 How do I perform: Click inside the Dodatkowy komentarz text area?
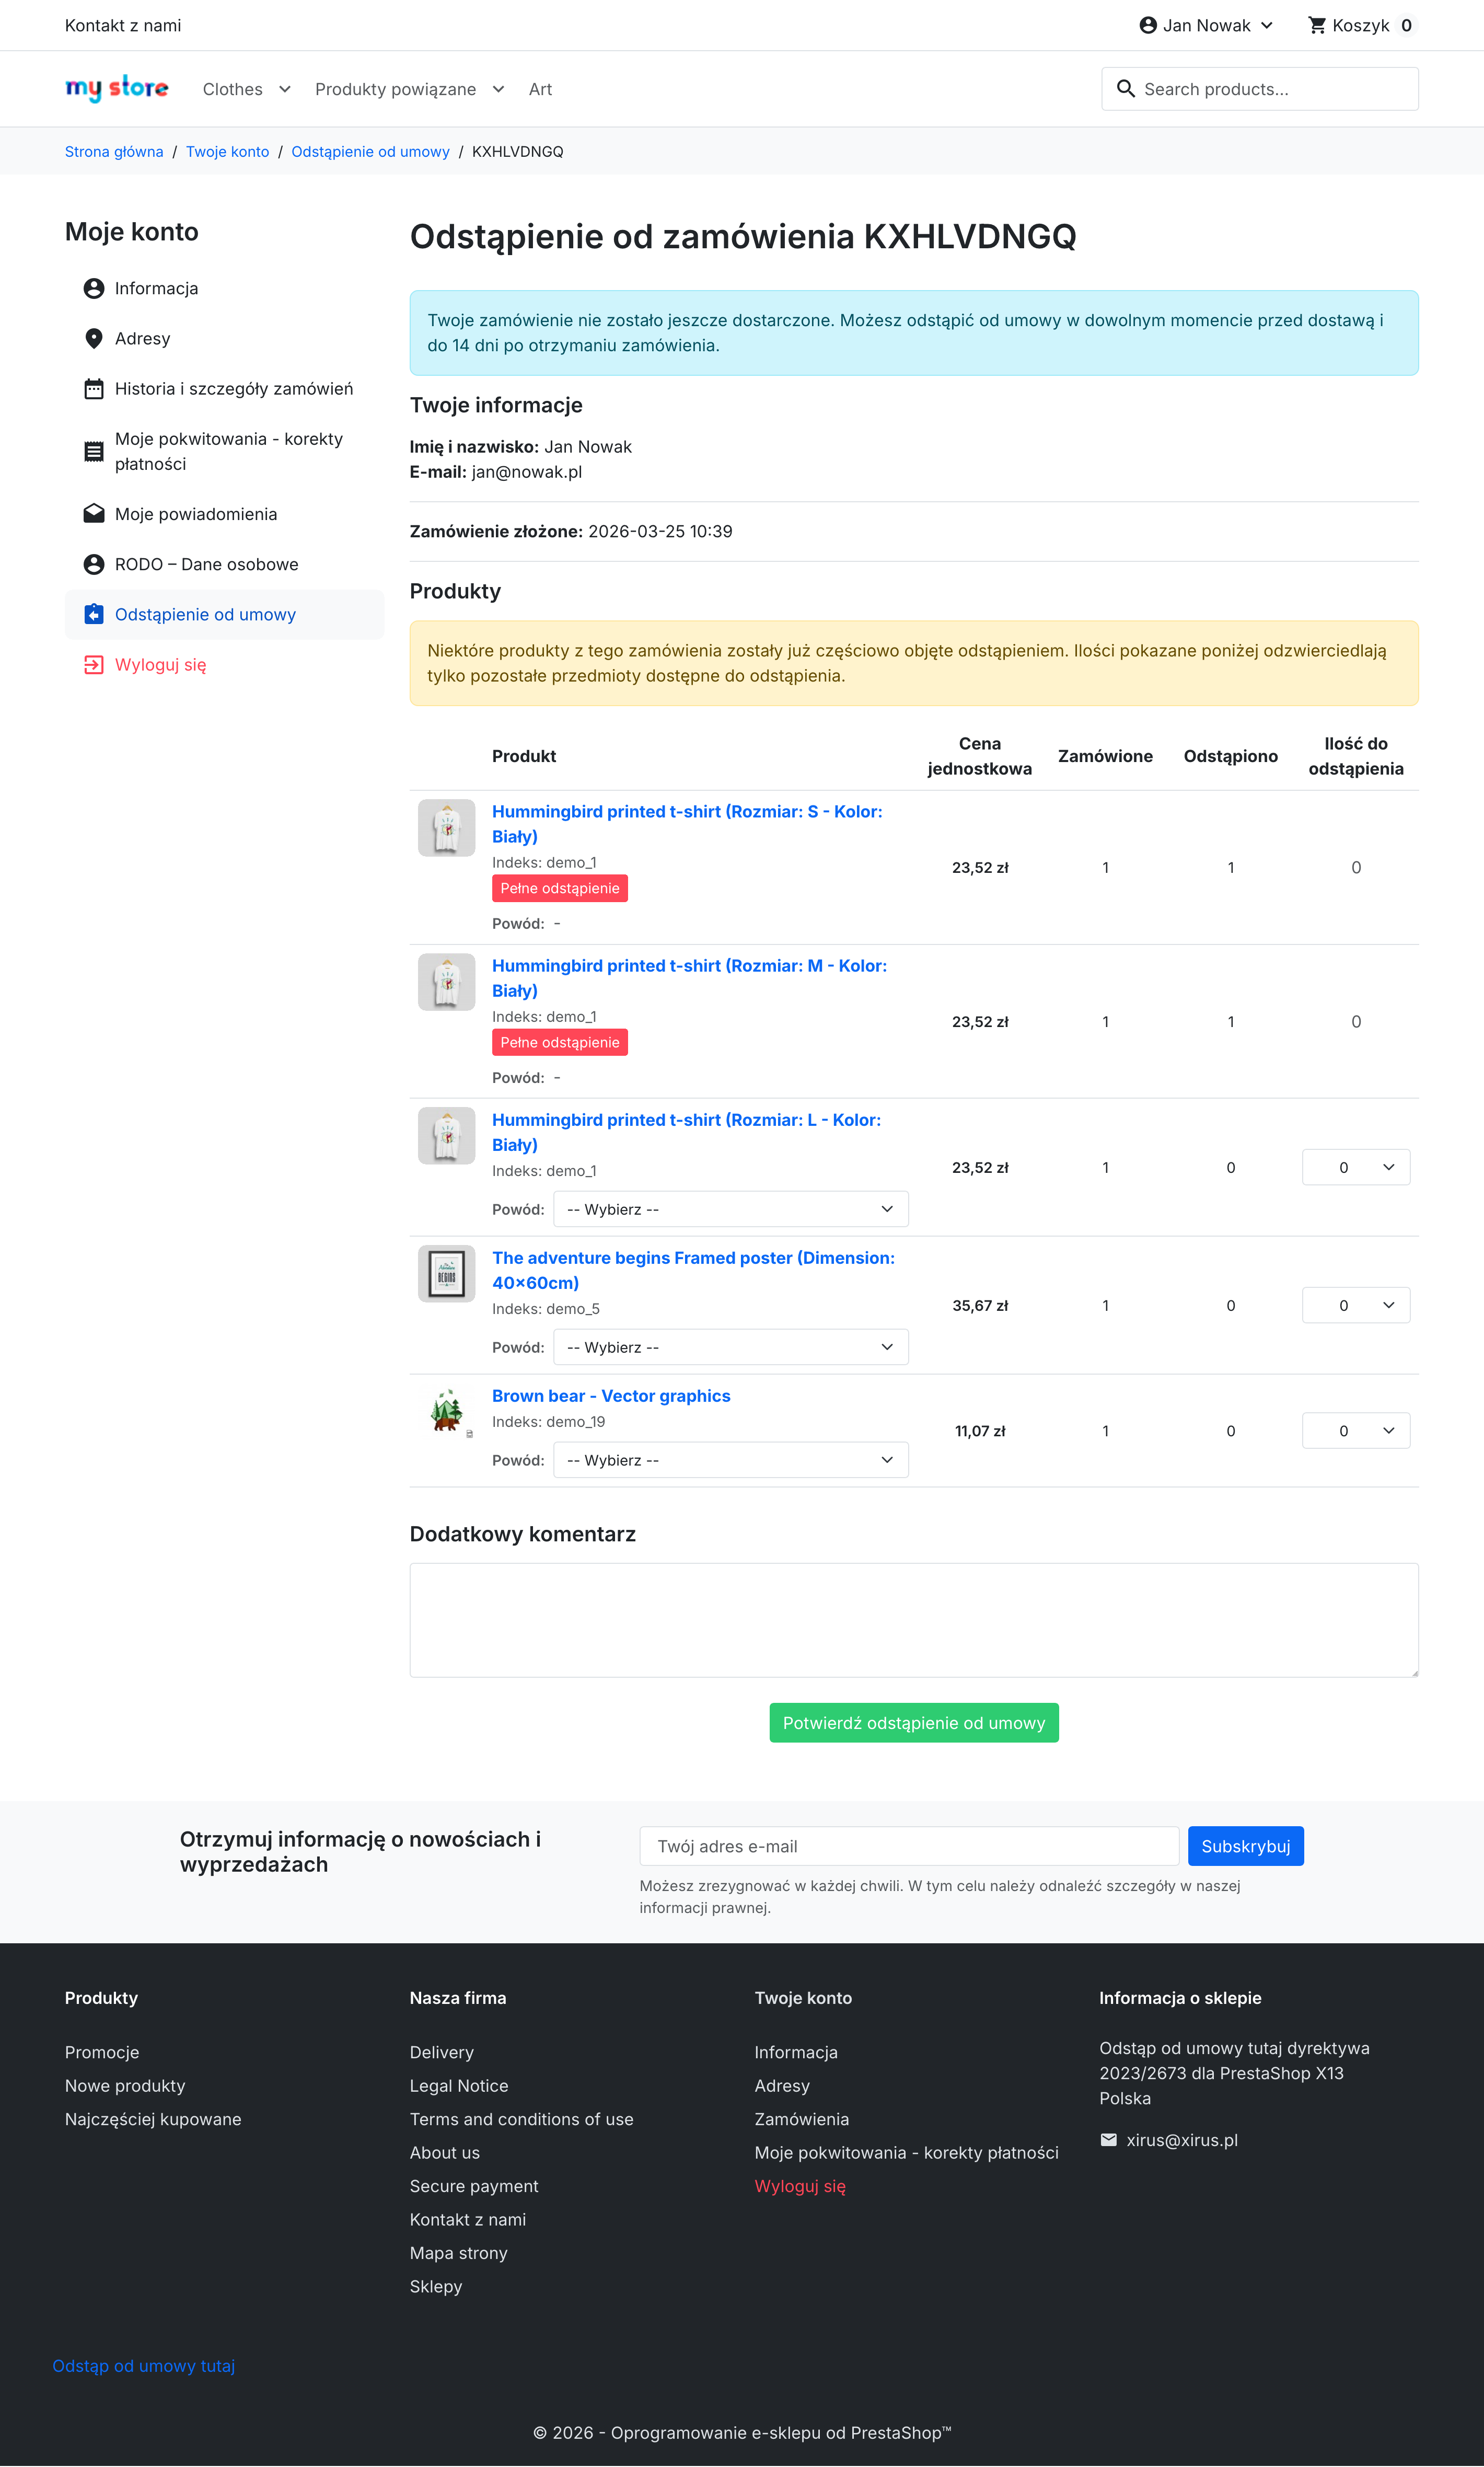pyautogui.click(x=913, y=1619)
